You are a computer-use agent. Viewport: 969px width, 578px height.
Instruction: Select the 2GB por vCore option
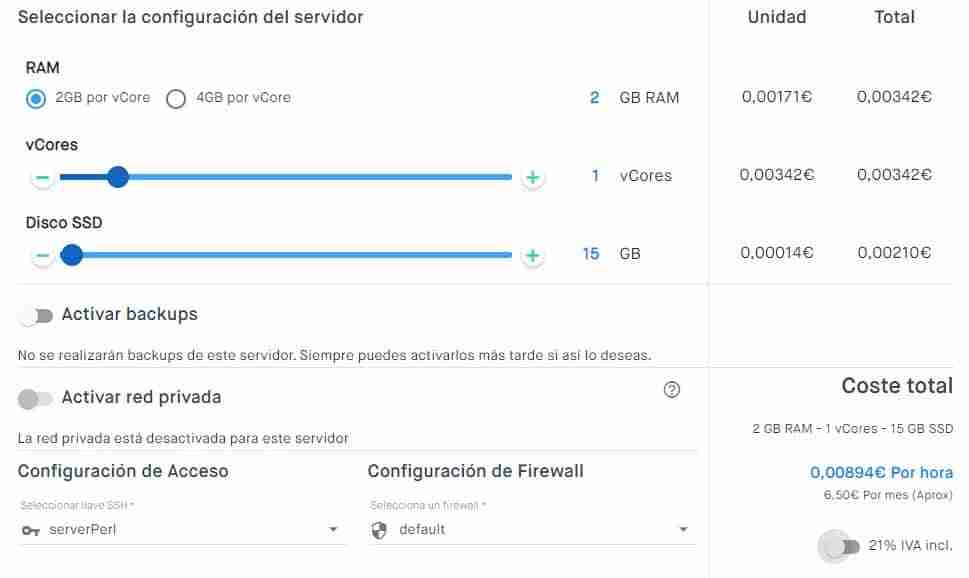tap(36, 98)
